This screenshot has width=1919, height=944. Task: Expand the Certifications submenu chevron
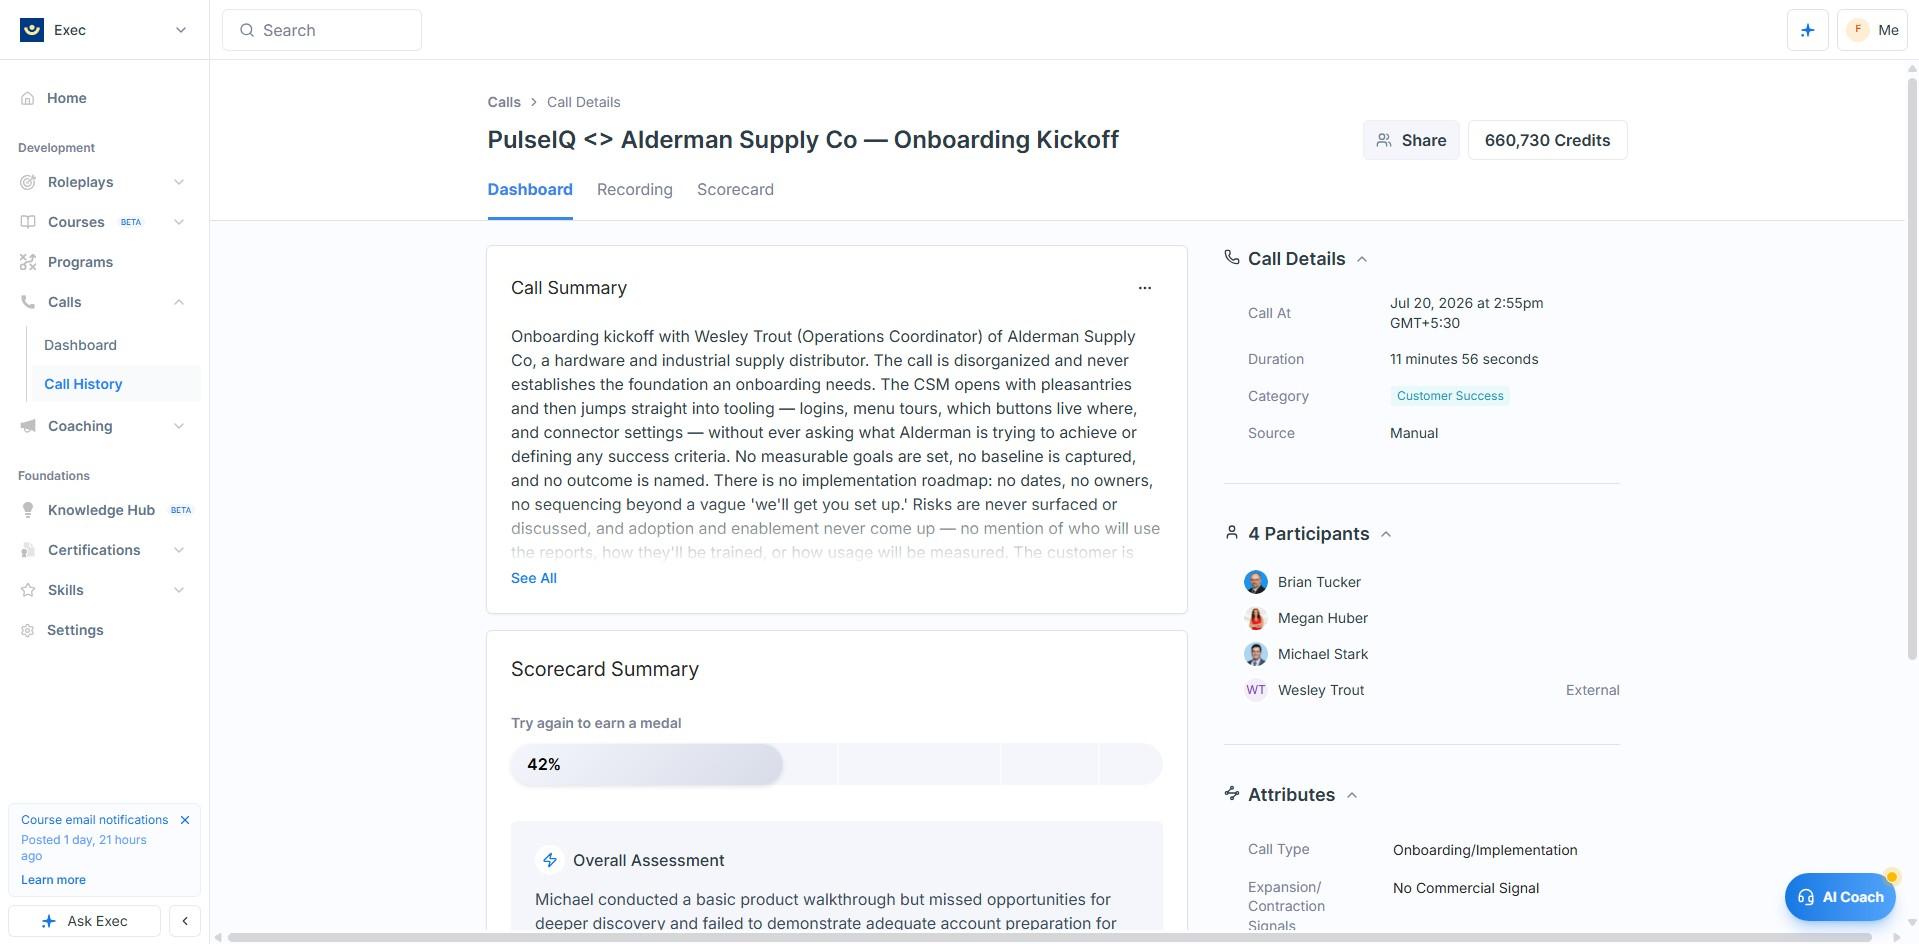179,550
